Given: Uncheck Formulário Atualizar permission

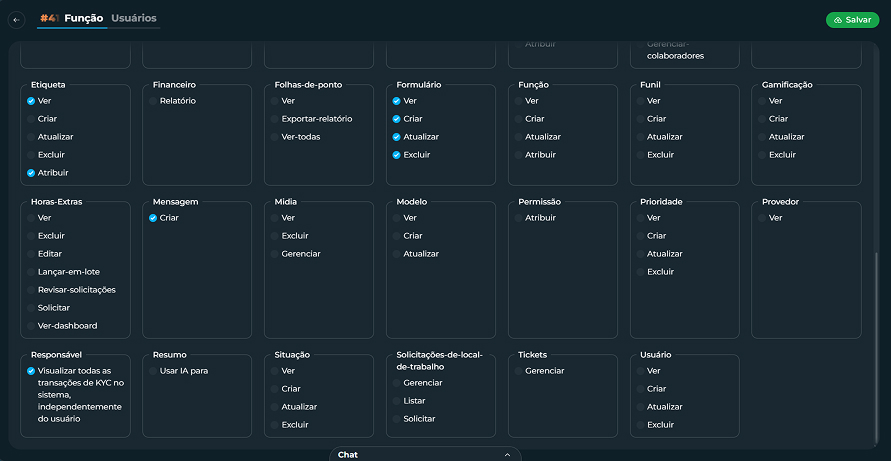Looking at the screenshot, I should coord(397,137).
